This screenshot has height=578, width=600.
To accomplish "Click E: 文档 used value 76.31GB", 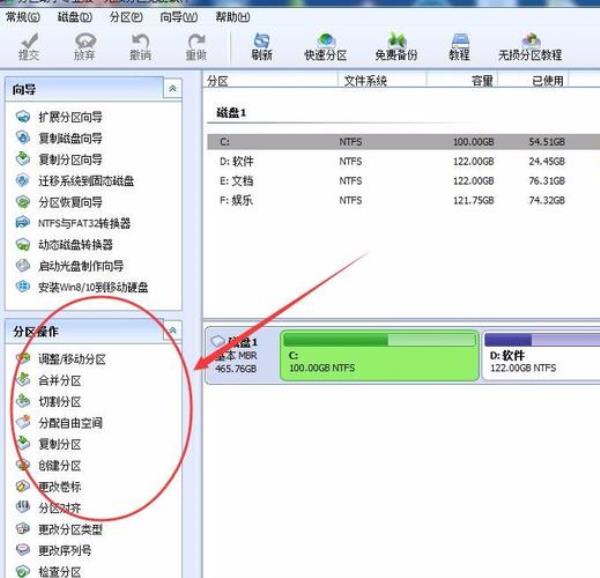I will click(547, 181).
